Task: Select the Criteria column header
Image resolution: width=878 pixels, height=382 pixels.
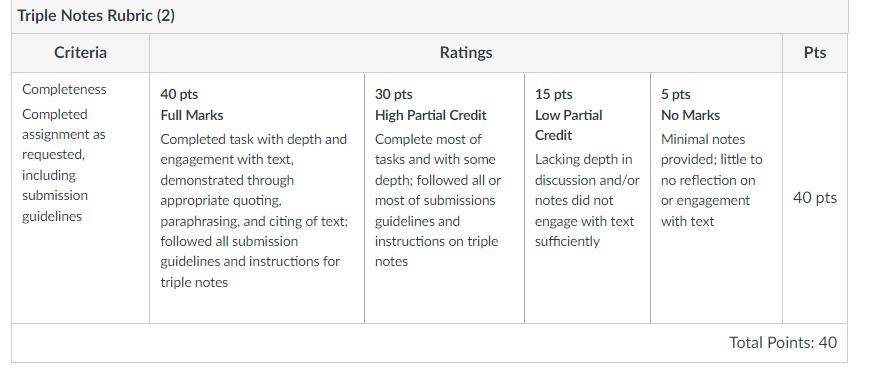Action: (x=80, y=53)
